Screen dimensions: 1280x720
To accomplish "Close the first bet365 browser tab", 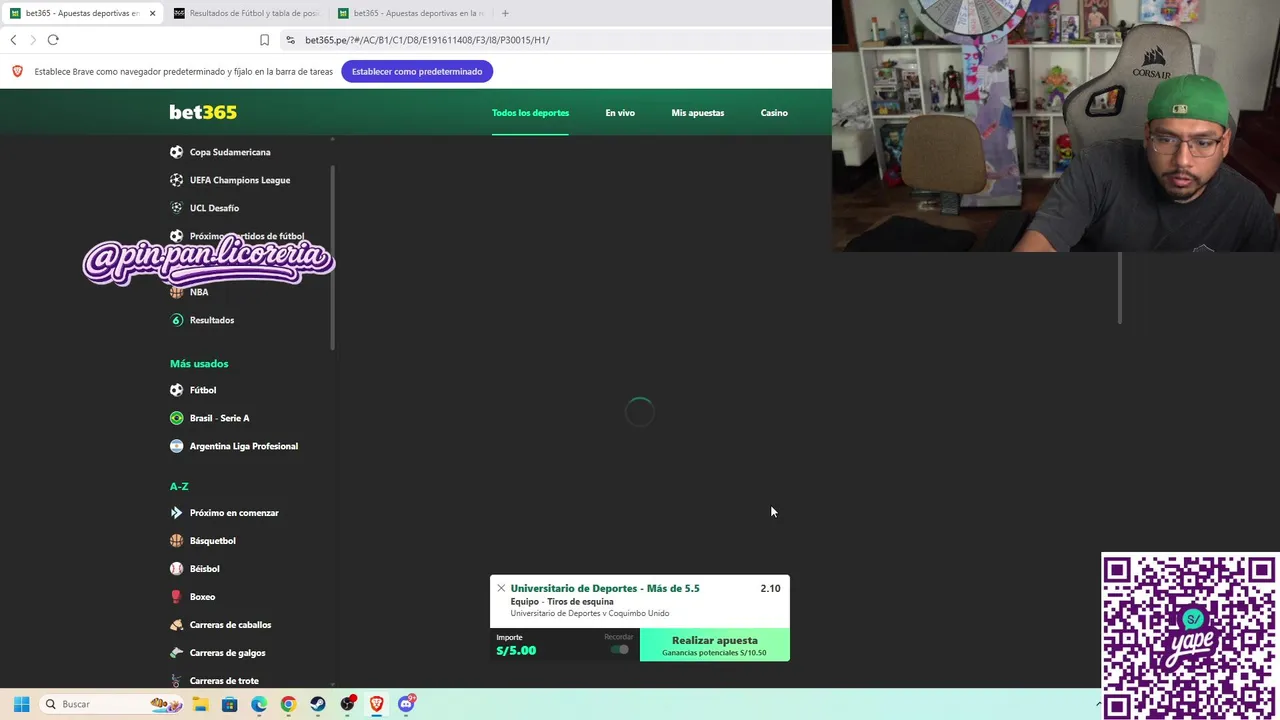I will coord(152,13).
